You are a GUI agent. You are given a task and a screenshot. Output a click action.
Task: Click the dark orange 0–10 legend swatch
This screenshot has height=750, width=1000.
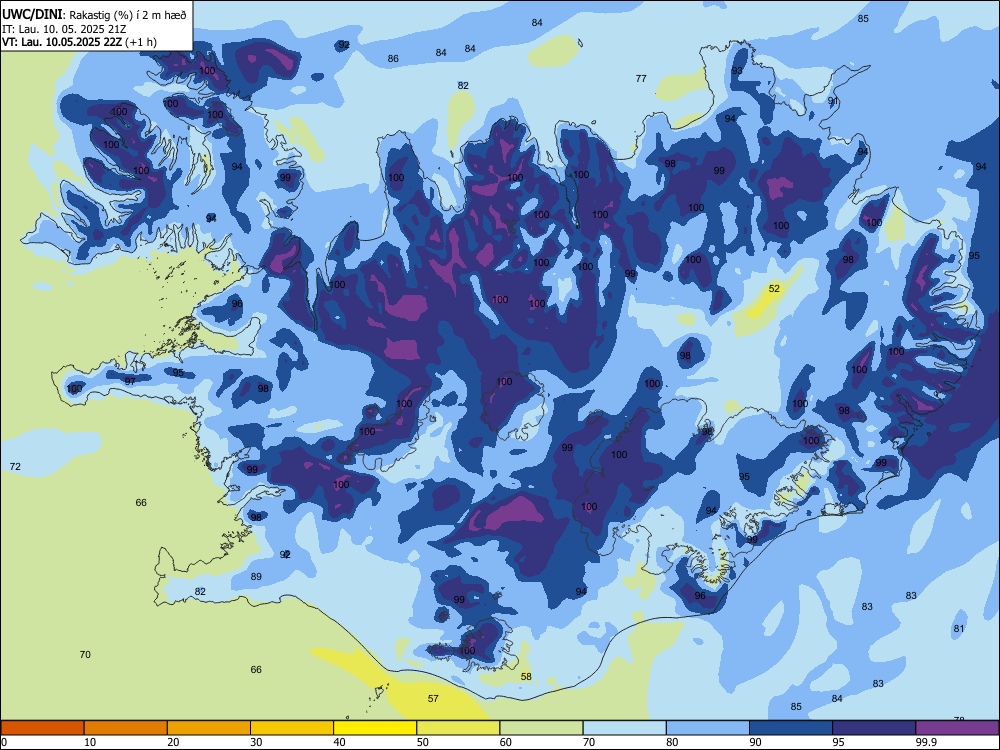click(x=42, y=728)
